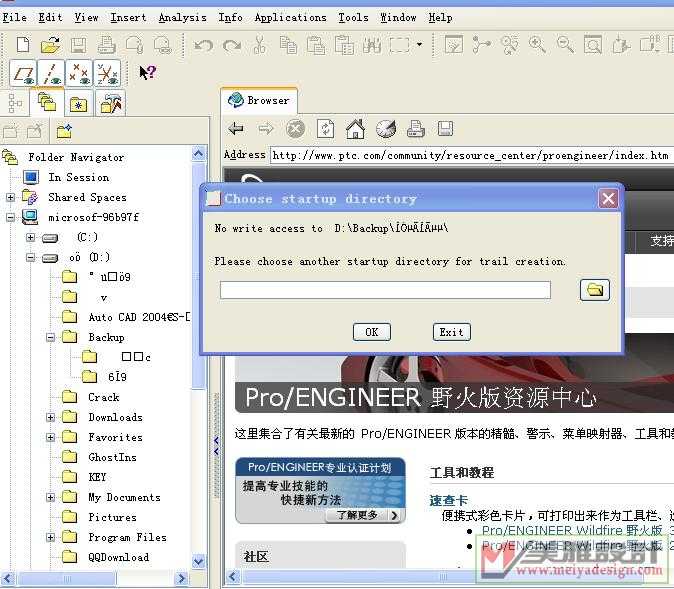Open the Insert menu
674x589 pixels.
128,18
